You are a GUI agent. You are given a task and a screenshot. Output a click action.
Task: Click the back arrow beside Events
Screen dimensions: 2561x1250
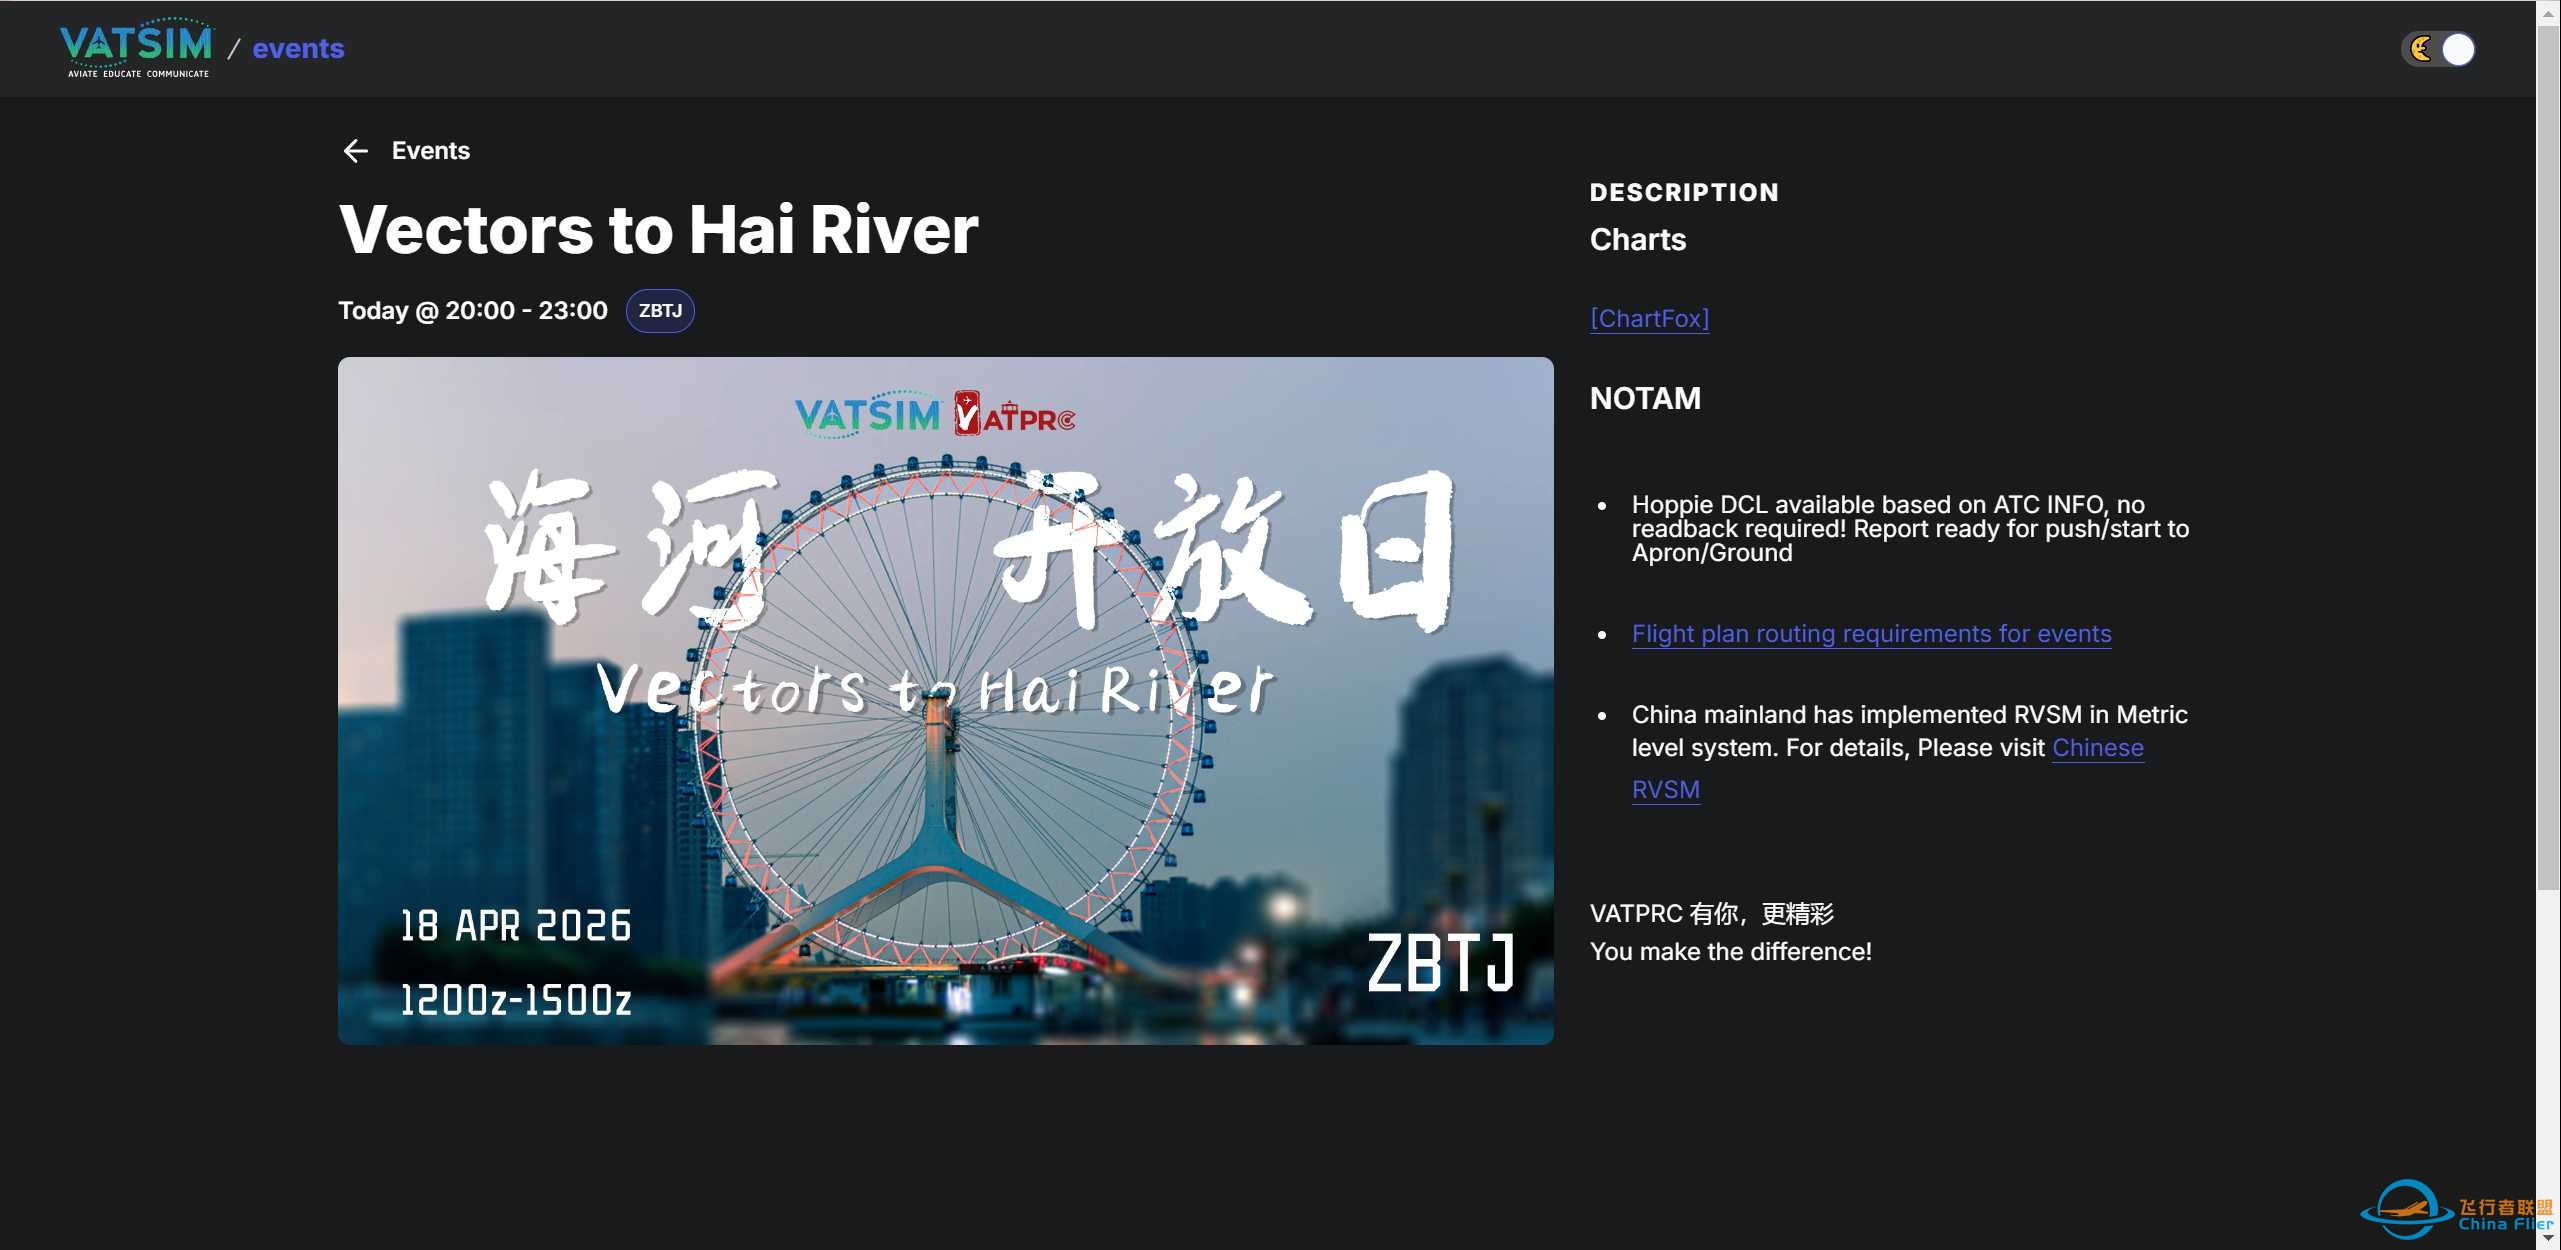[x=356, y=151]
